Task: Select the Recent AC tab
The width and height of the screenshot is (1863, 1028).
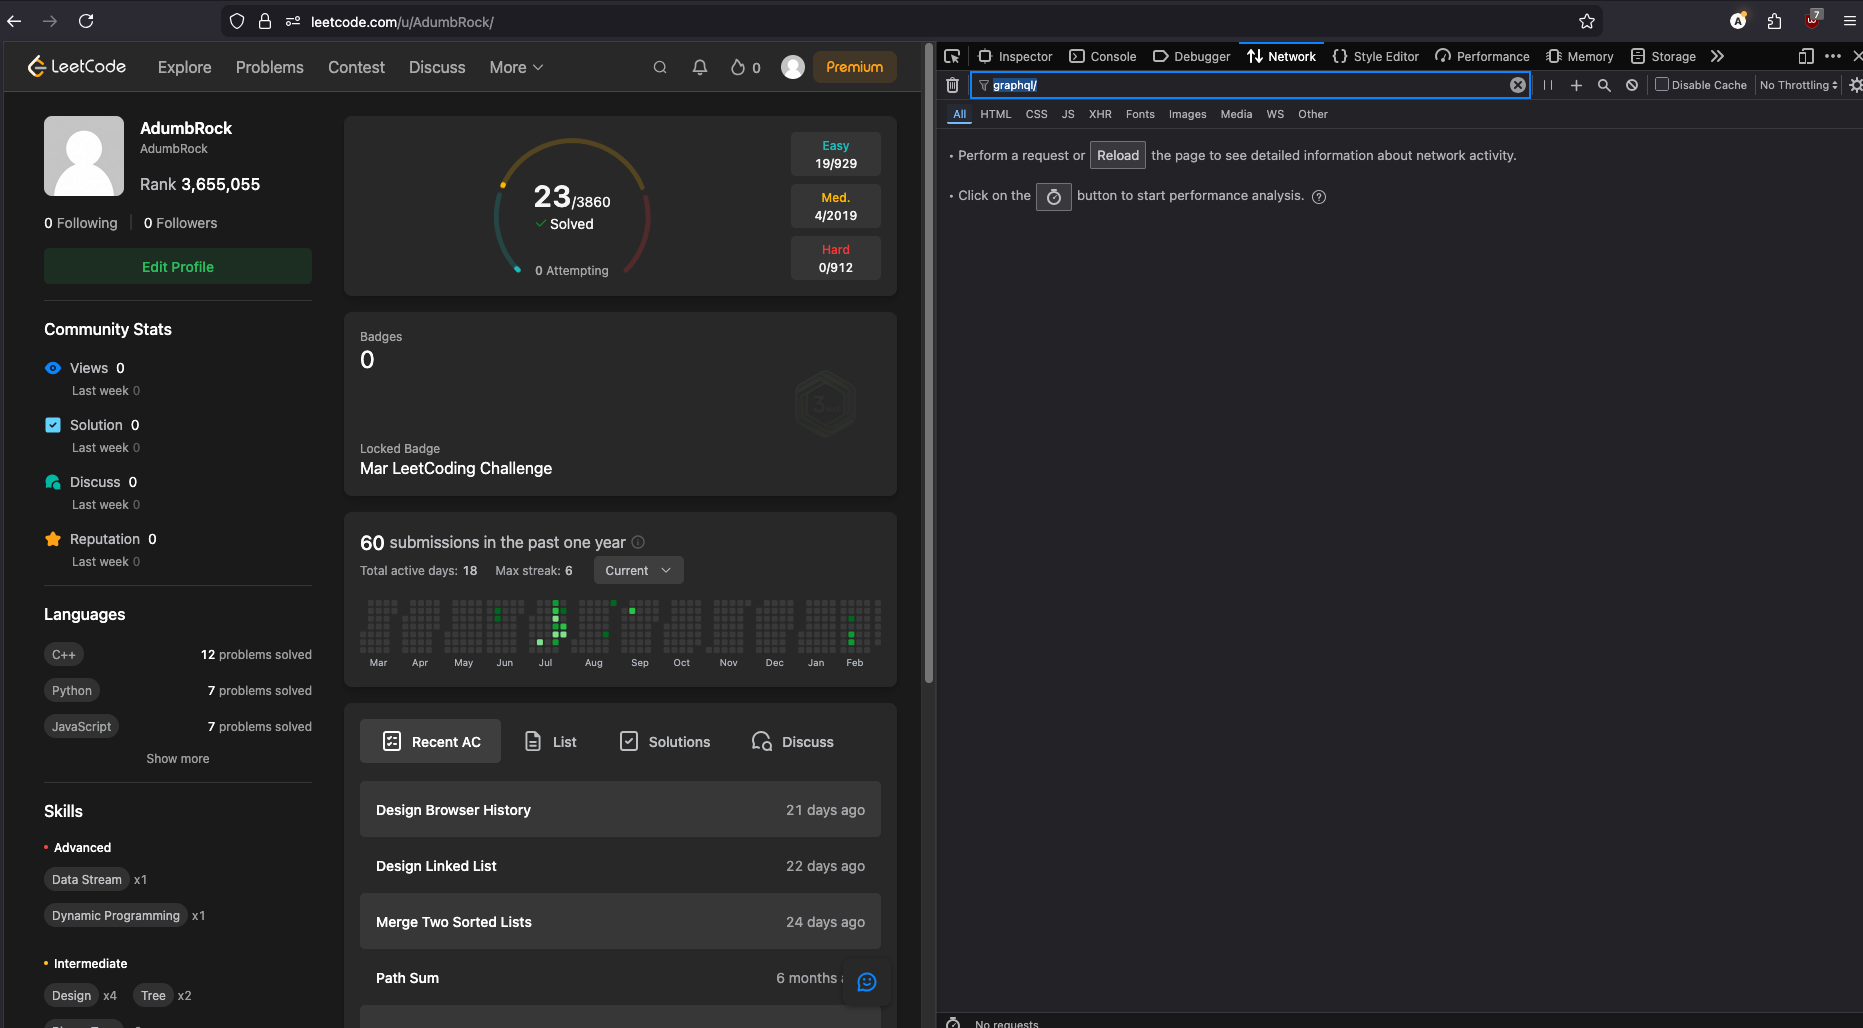Action: pyautogui.click(x=431, y=741)
